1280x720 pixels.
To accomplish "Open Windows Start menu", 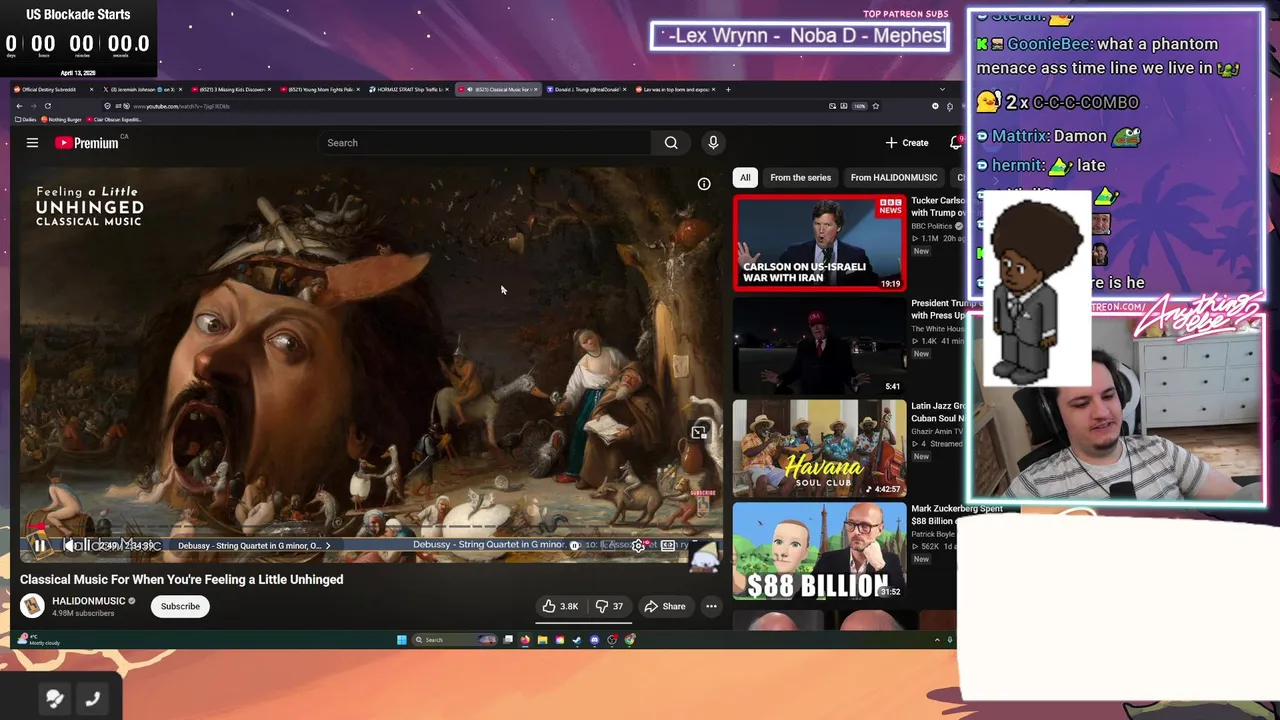I will tap(402, 640).
